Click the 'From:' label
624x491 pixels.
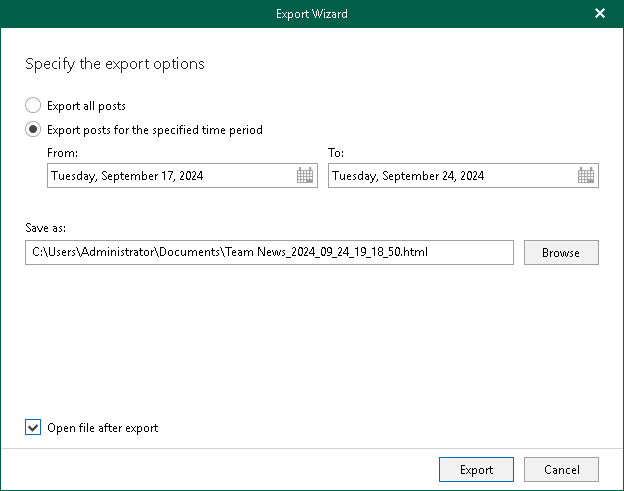click(62, 152)
